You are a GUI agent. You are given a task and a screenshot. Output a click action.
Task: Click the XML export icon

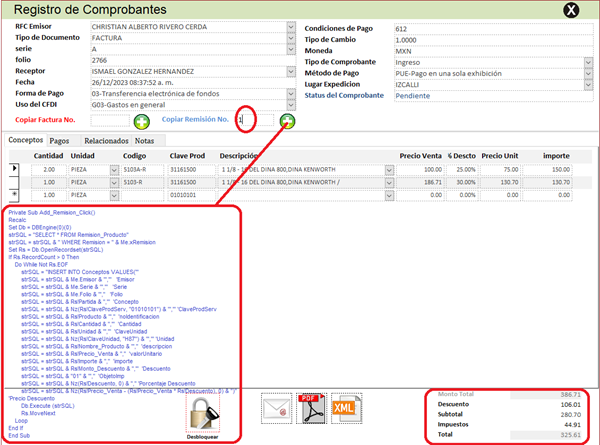click(344, 407)
